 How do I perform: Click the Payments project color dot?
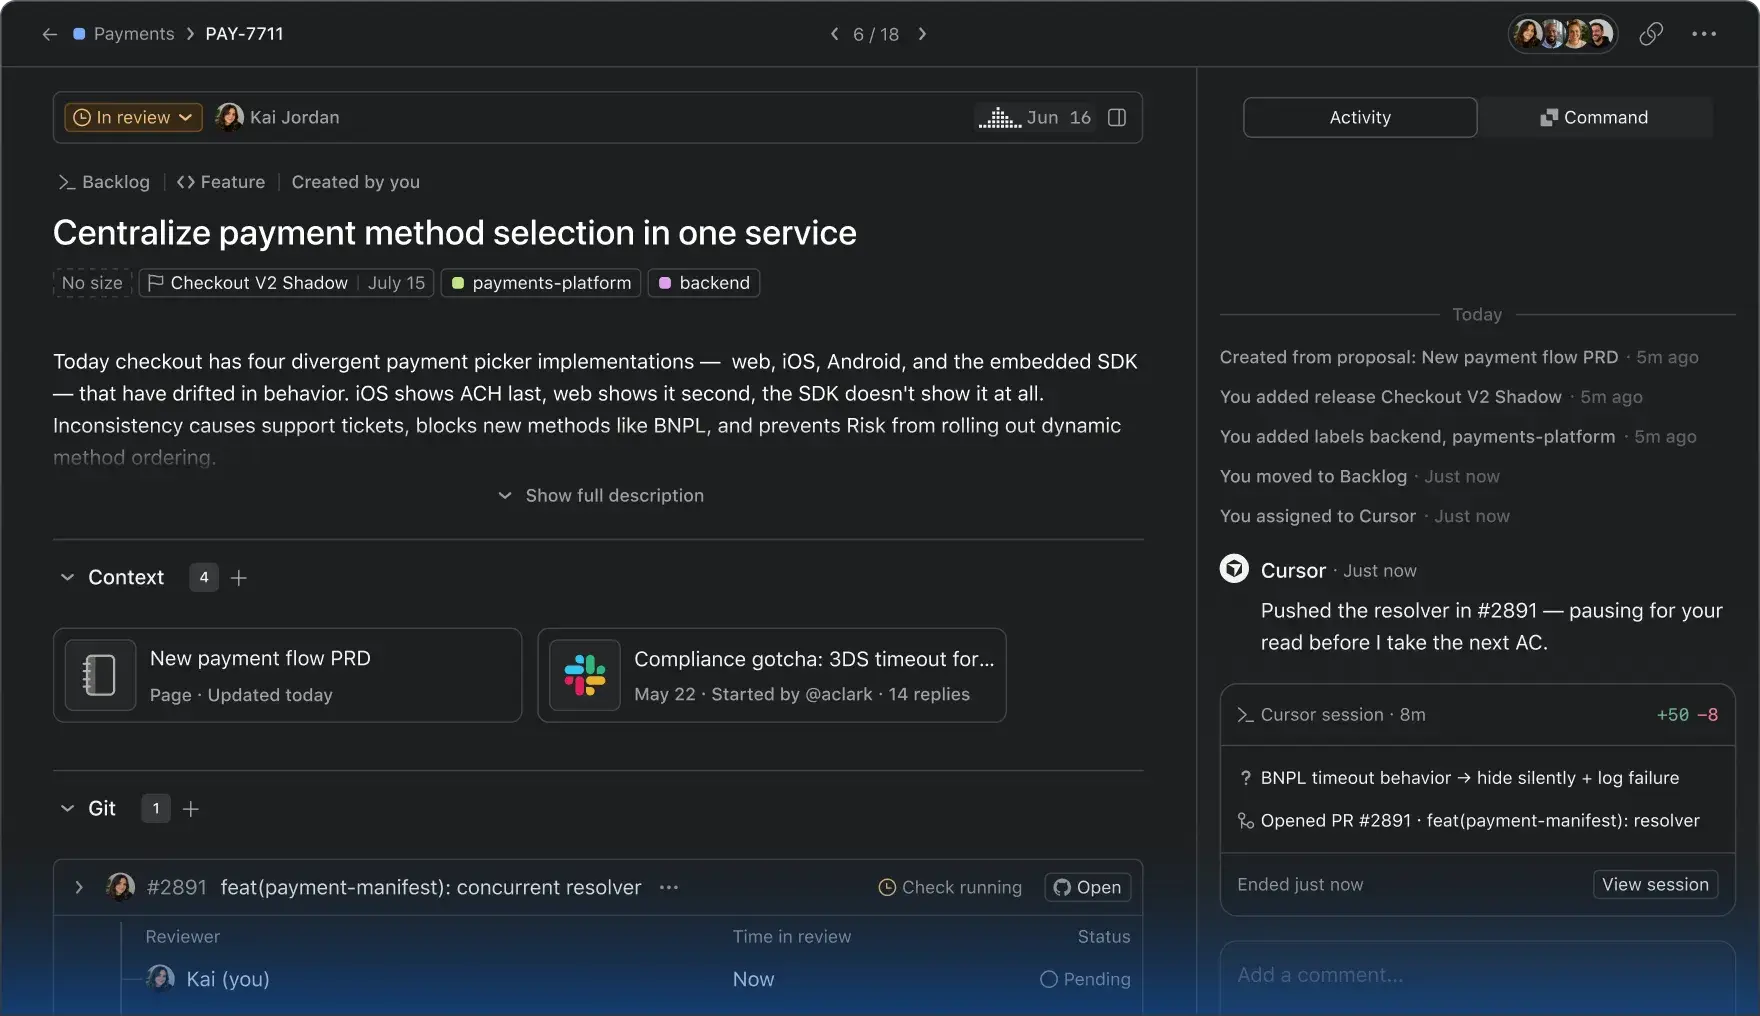79,34
